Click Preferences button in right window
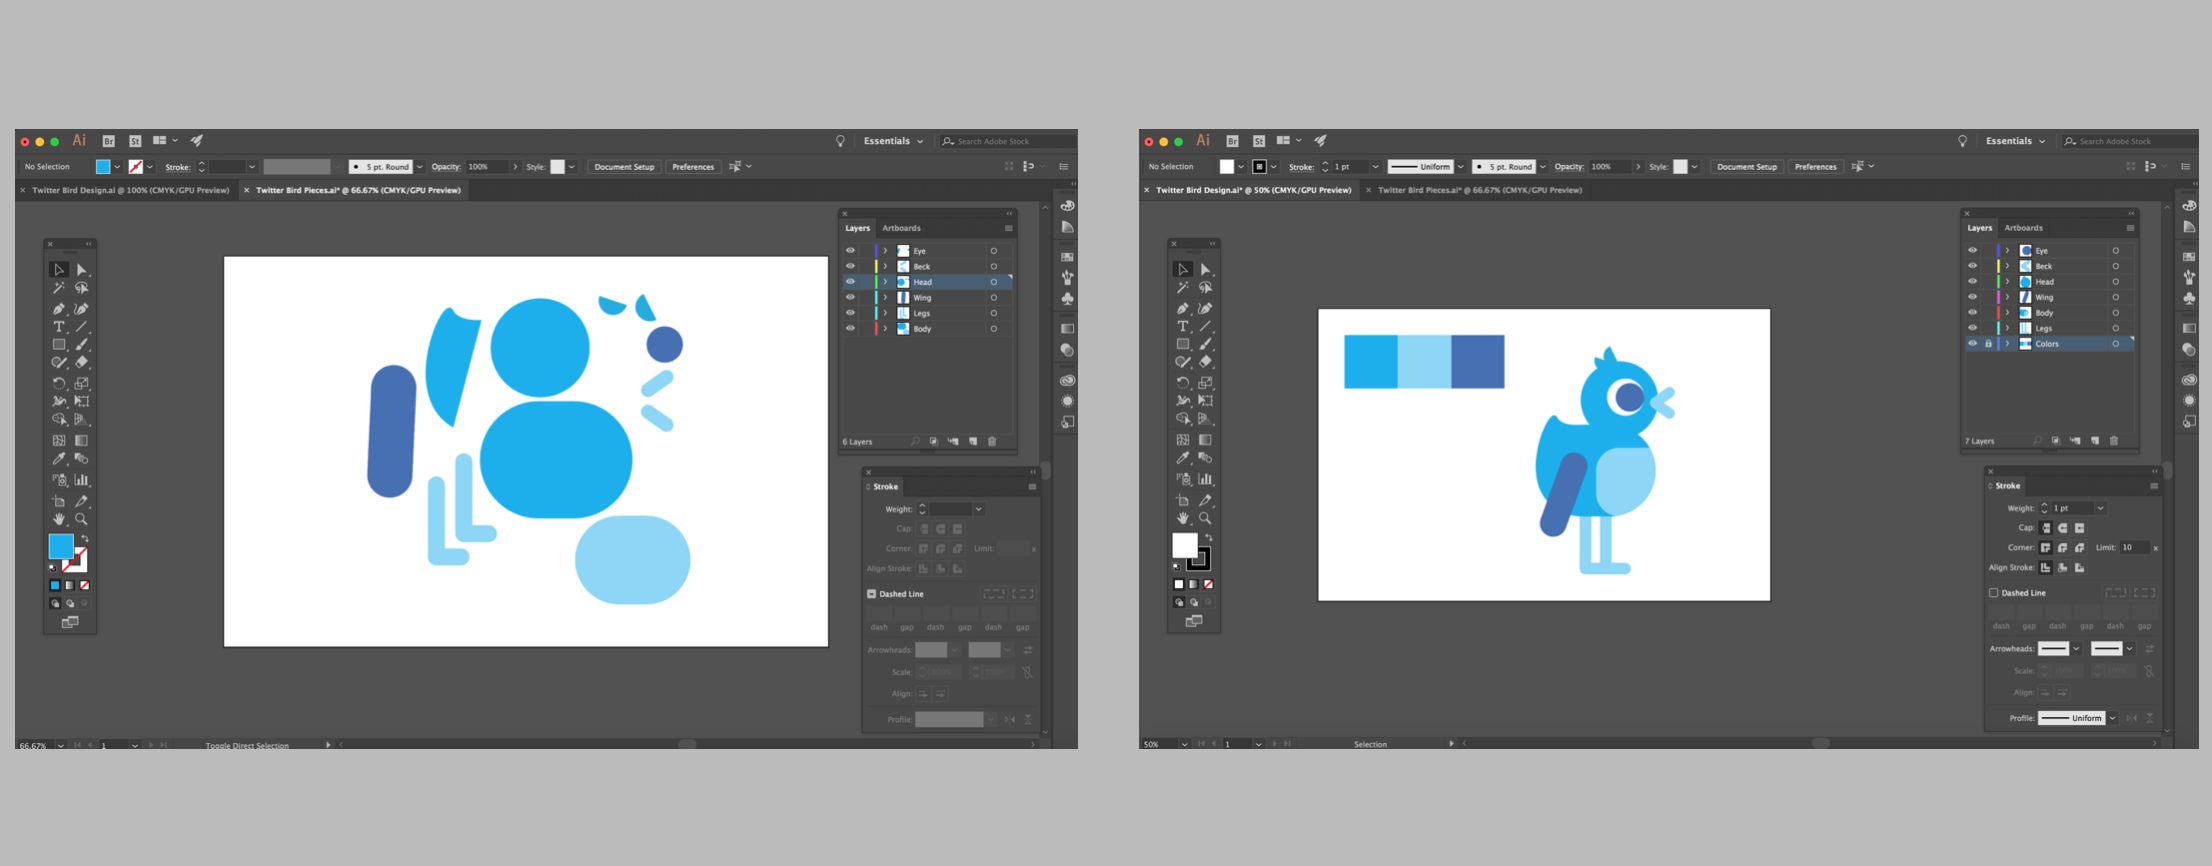 click(1816, 167)
